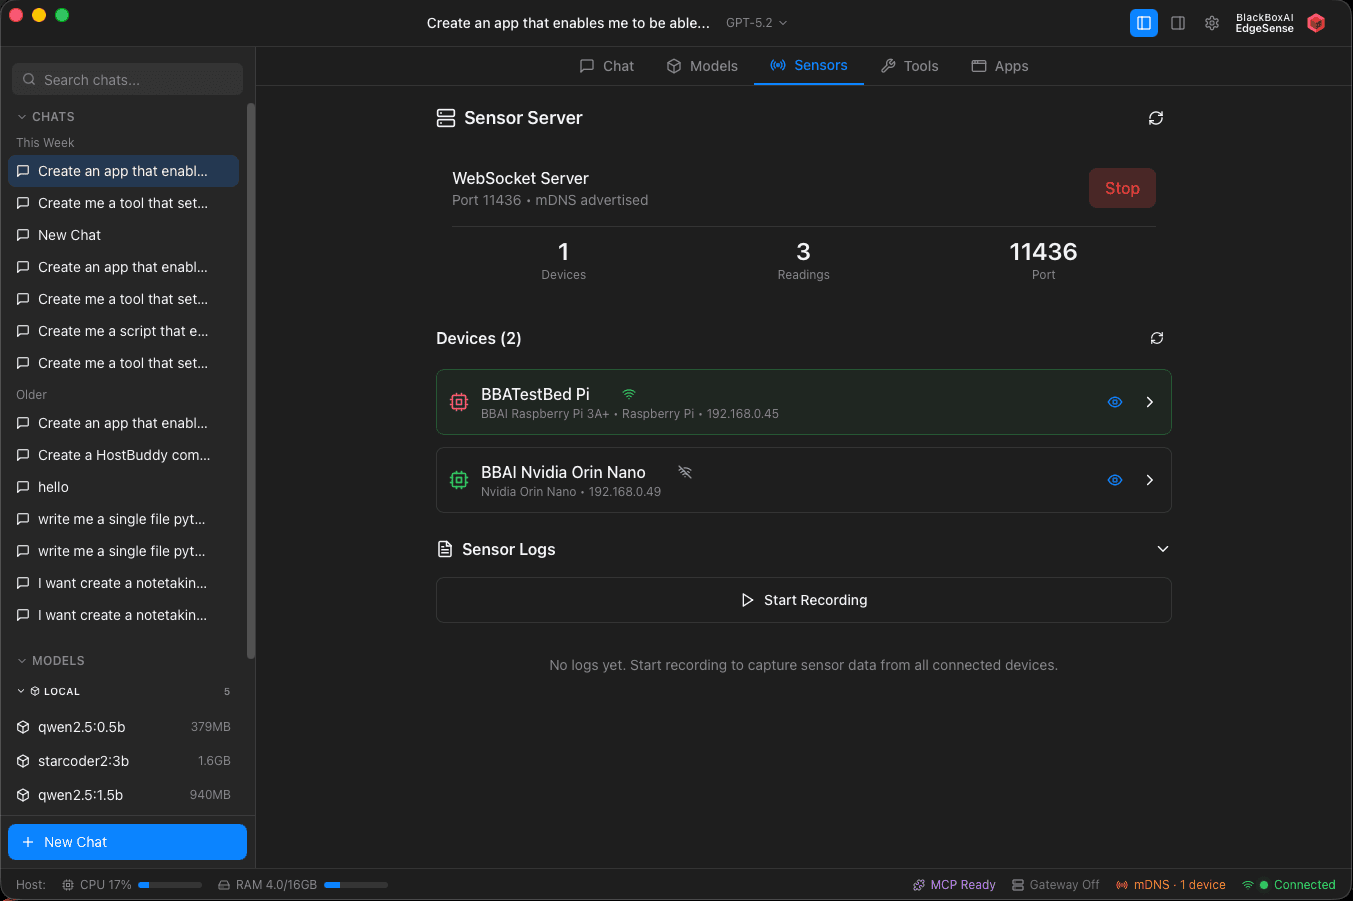The height and width of the screenshot is (901, 1353).
Task: Open the Tools tab
Action: [909, 66]
